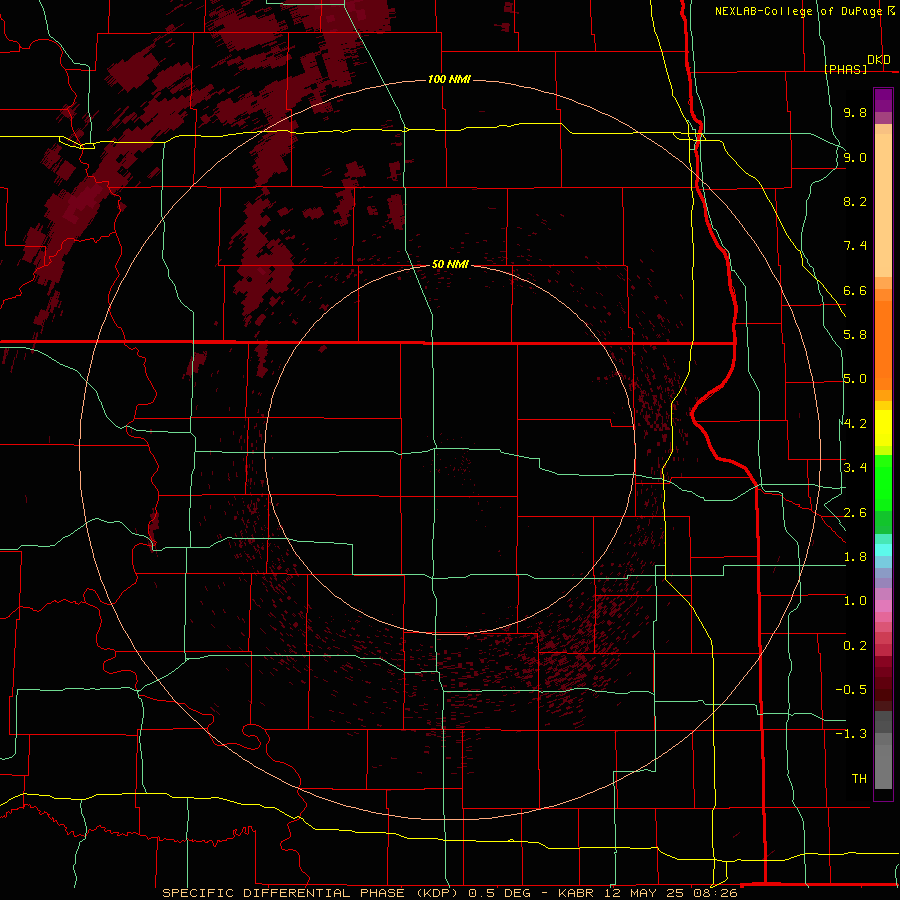Click the 9.8 value on the color scale
Viewport: 900px width, 900px height.
(x=855, y=112)
